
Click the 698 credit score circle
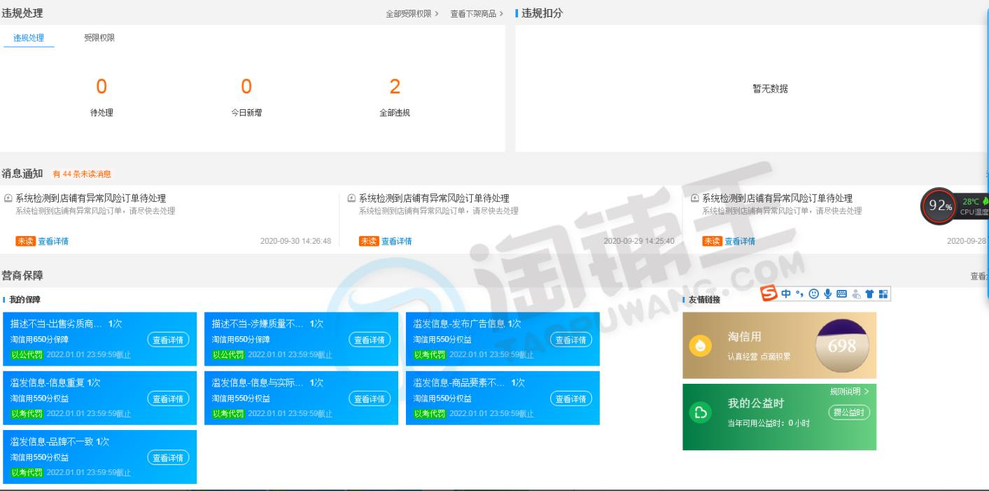click(841, 346)
